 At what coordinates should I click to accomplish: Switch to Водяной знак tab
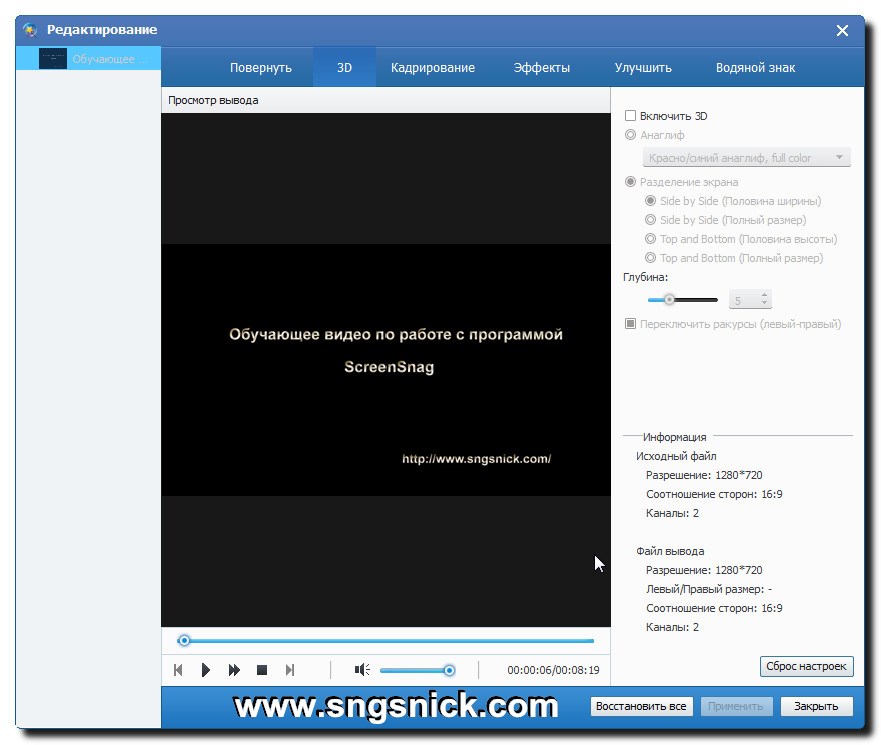755,67
